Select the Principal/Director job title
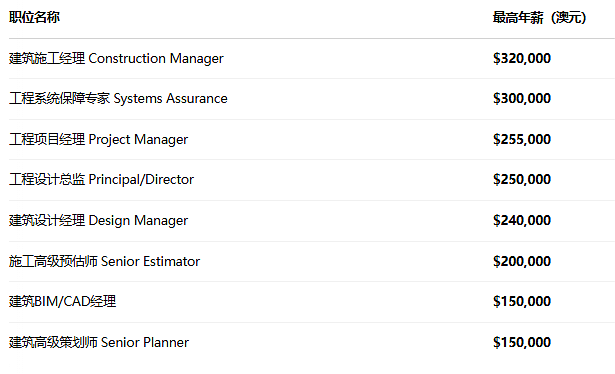 [x=101, y=180]
